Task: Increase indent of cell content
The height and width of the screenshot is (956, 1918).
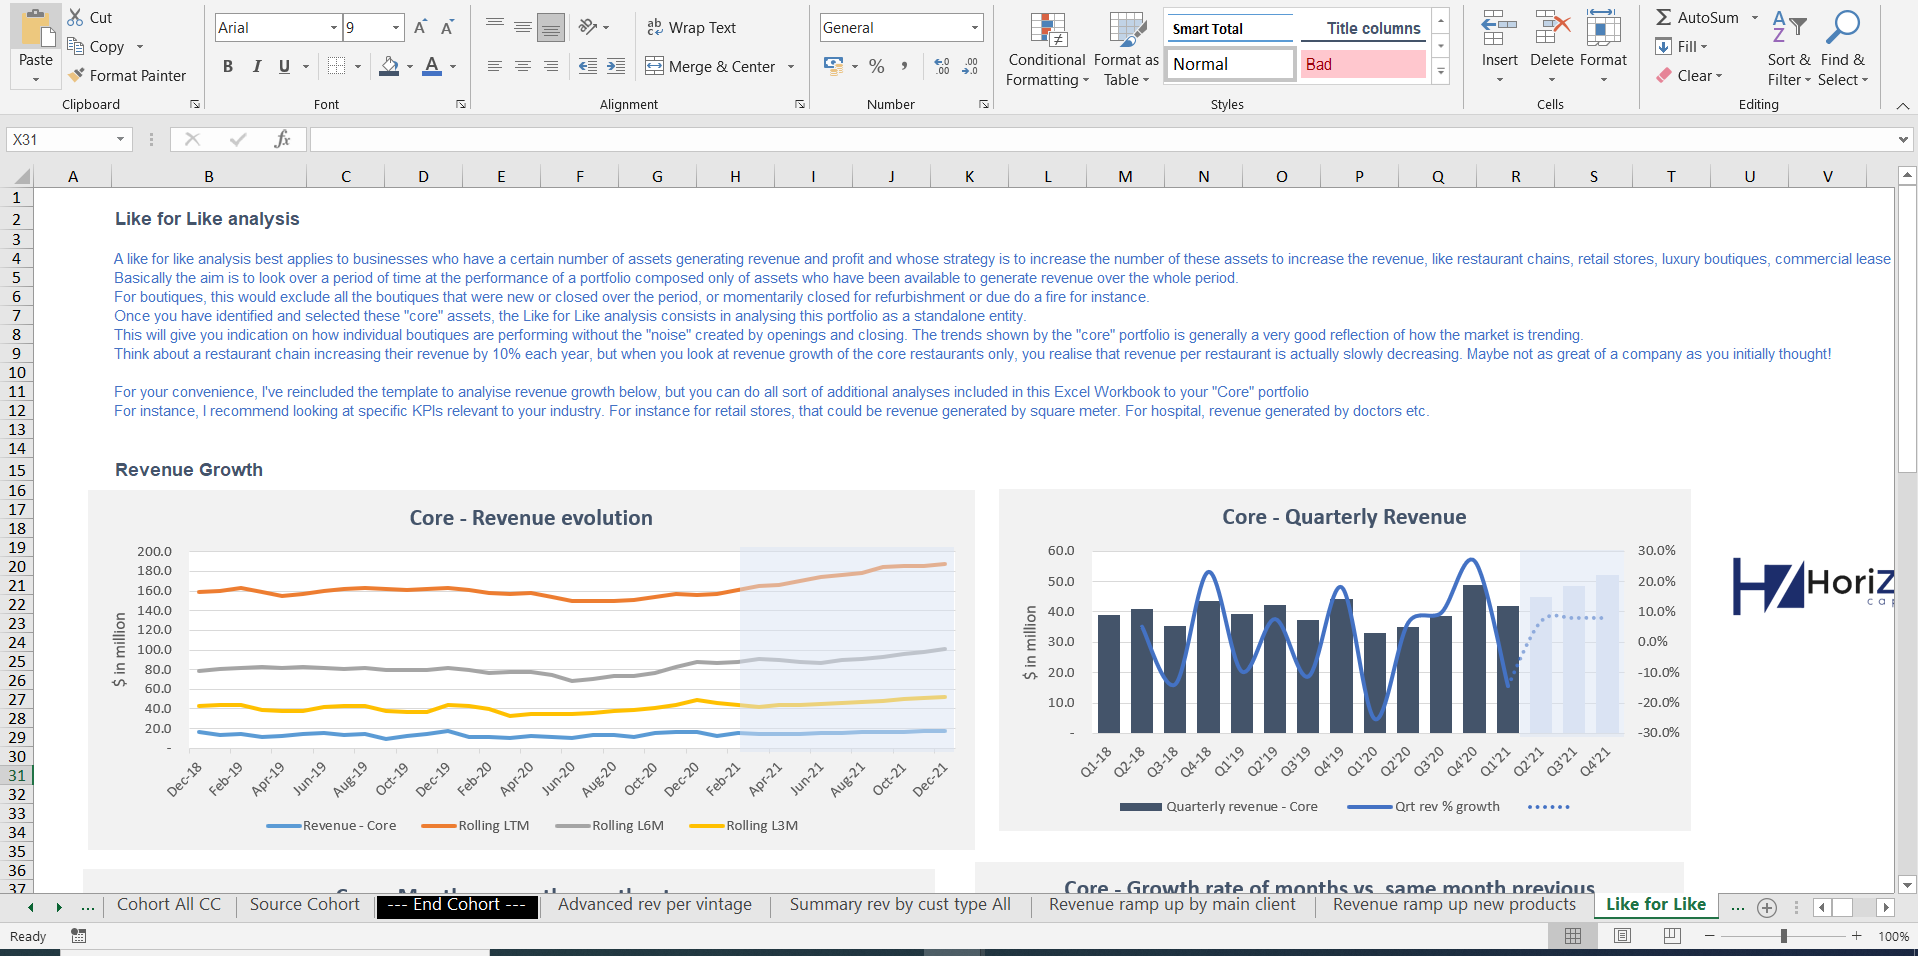Action: point(616,66)
